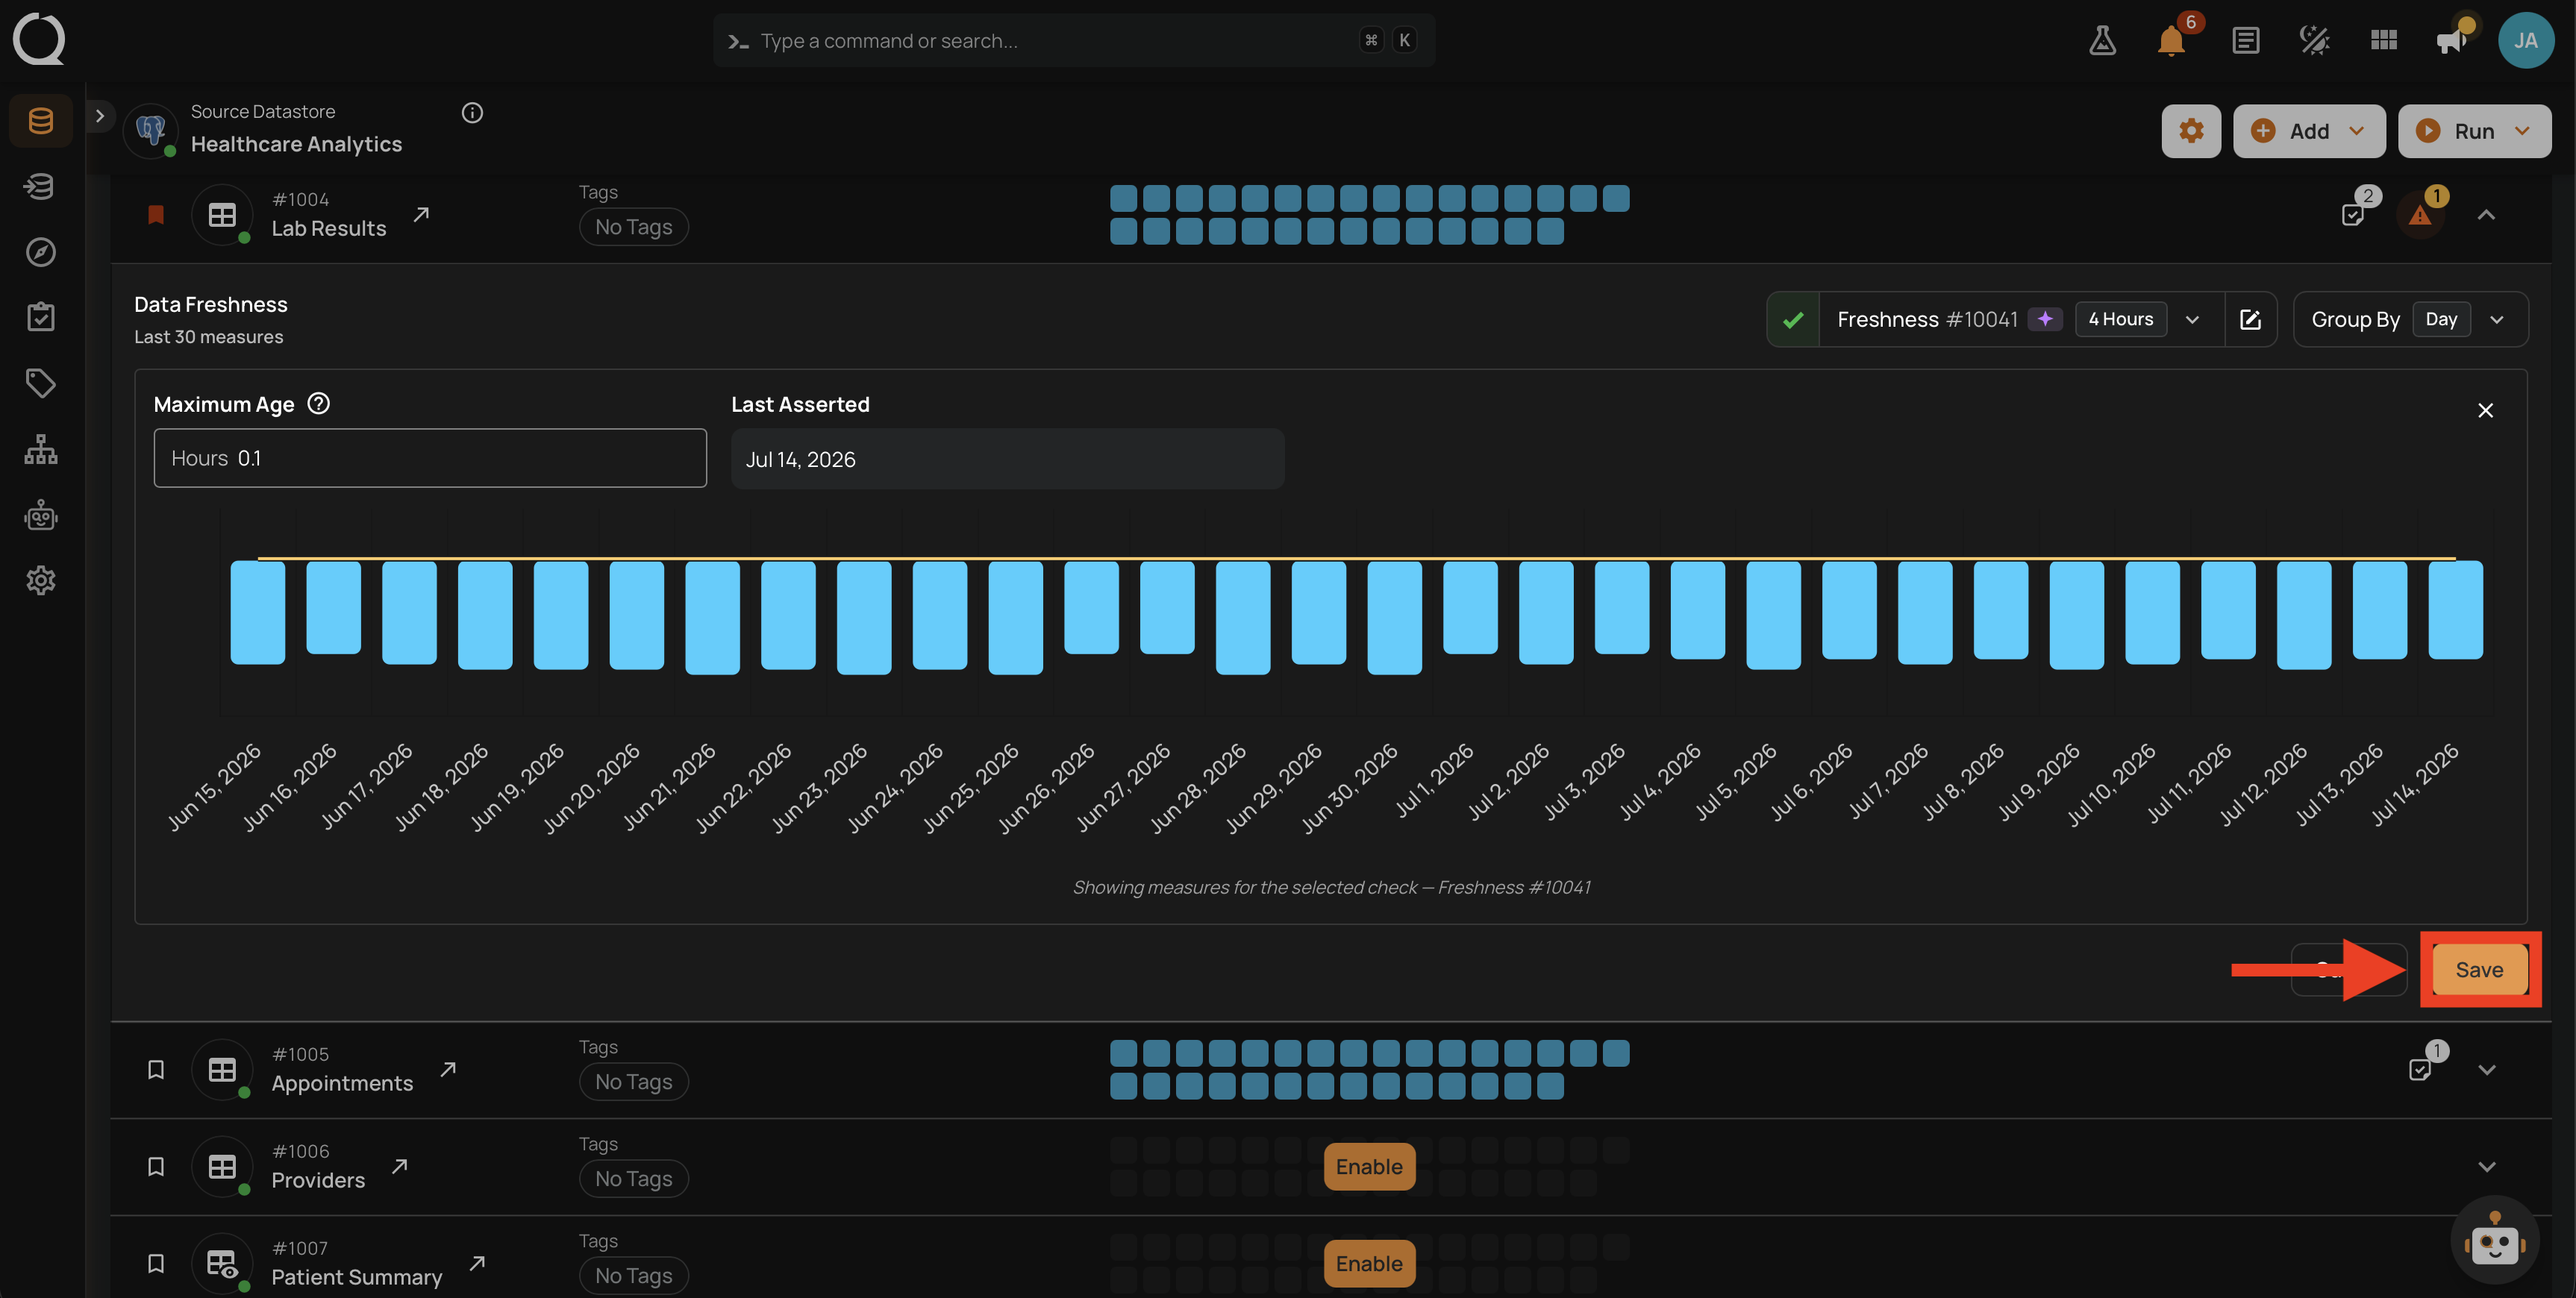This screenshot has height=1298, width=2576.
Task: Open the Group By Day dropdown
Action: [2410, 319]
